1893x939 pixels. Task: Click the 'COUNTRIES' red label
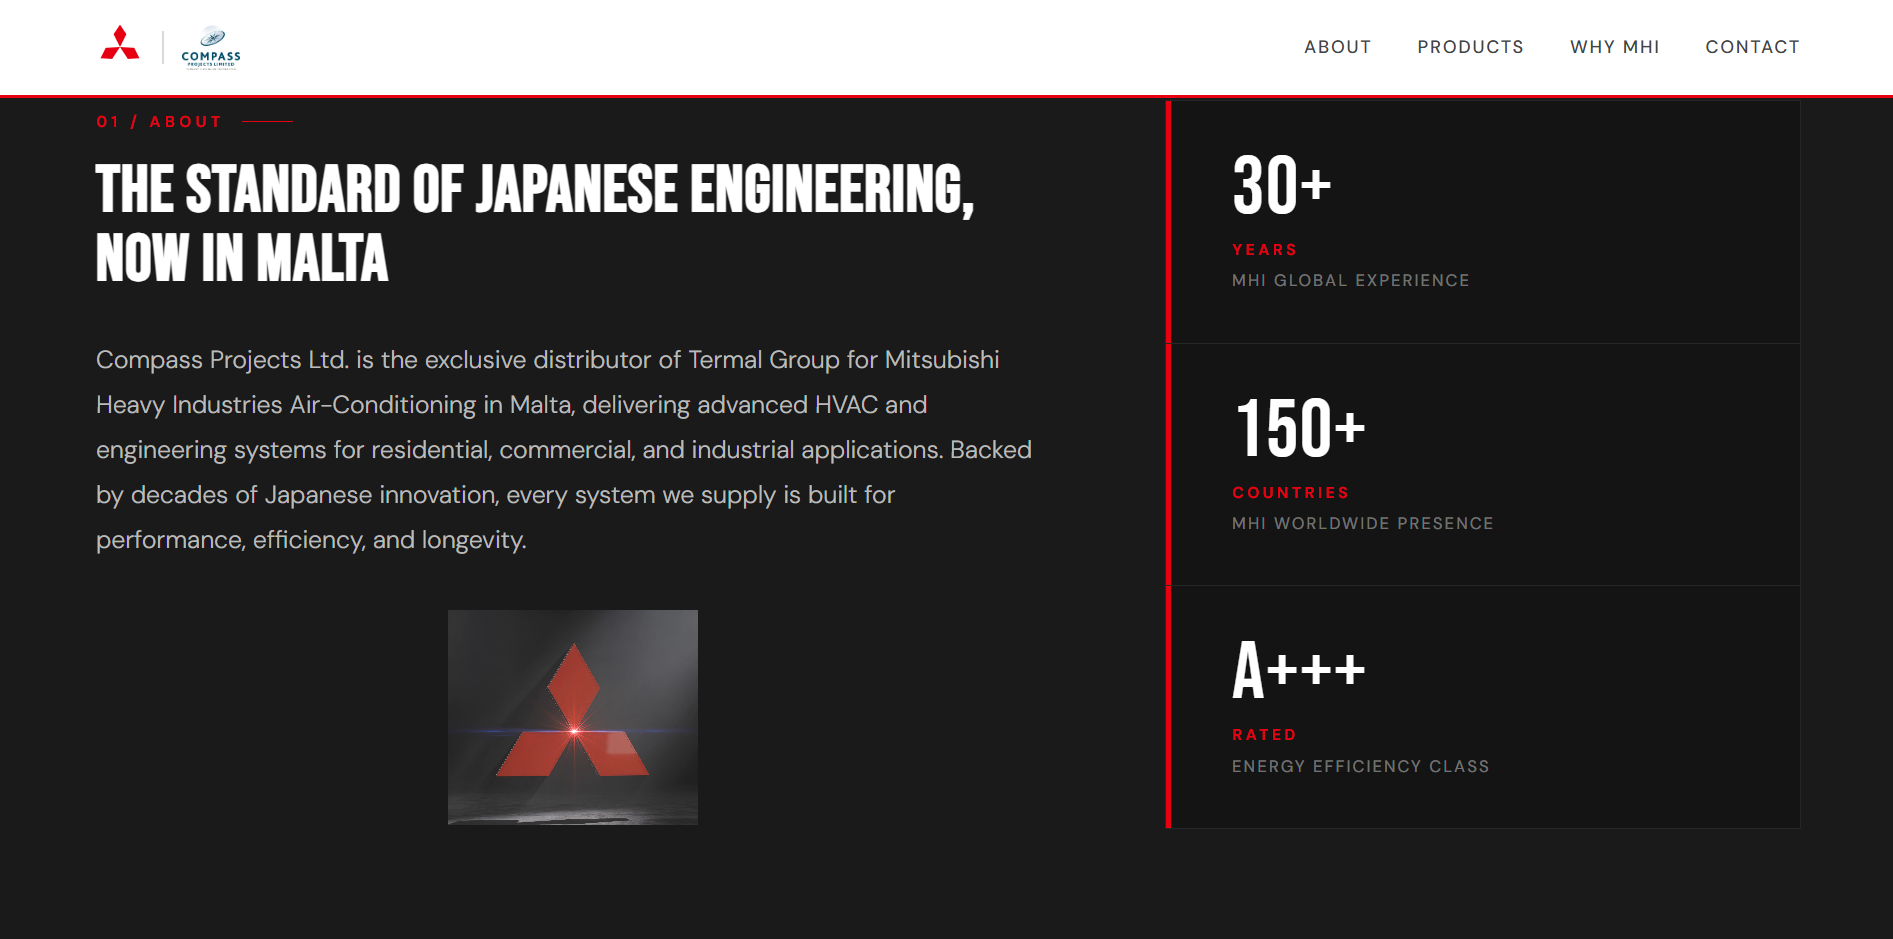click(1290, 493)
